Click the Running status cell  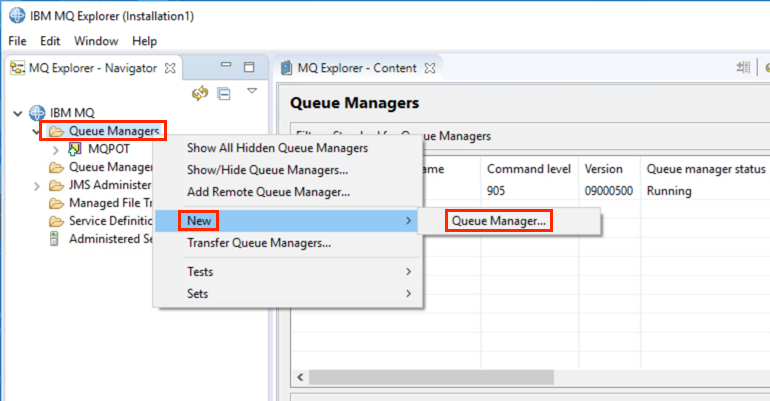click(x=669, y=191)
